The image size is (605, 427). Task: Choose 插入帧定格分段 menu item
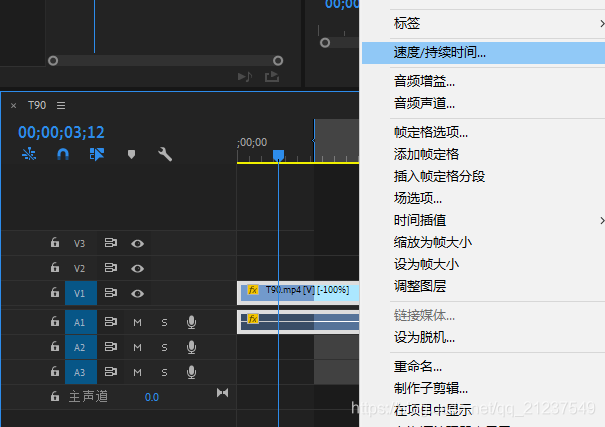483,176
